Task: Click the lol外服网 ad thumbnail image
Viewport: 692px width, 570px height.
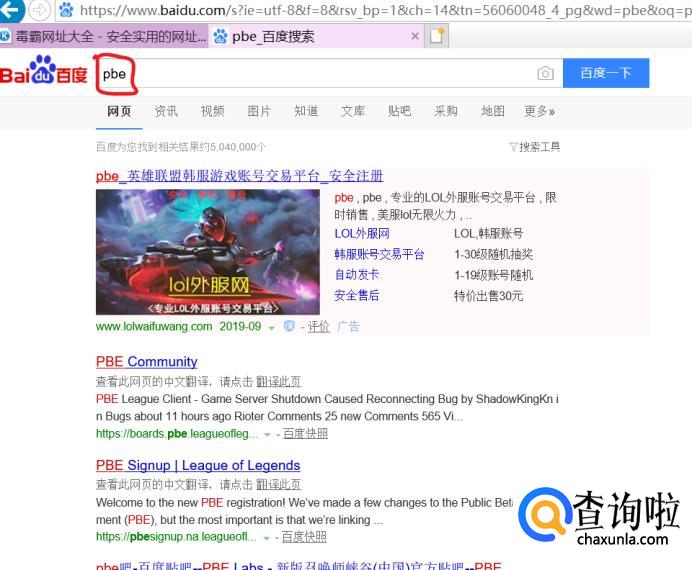Action: [208, 252]
